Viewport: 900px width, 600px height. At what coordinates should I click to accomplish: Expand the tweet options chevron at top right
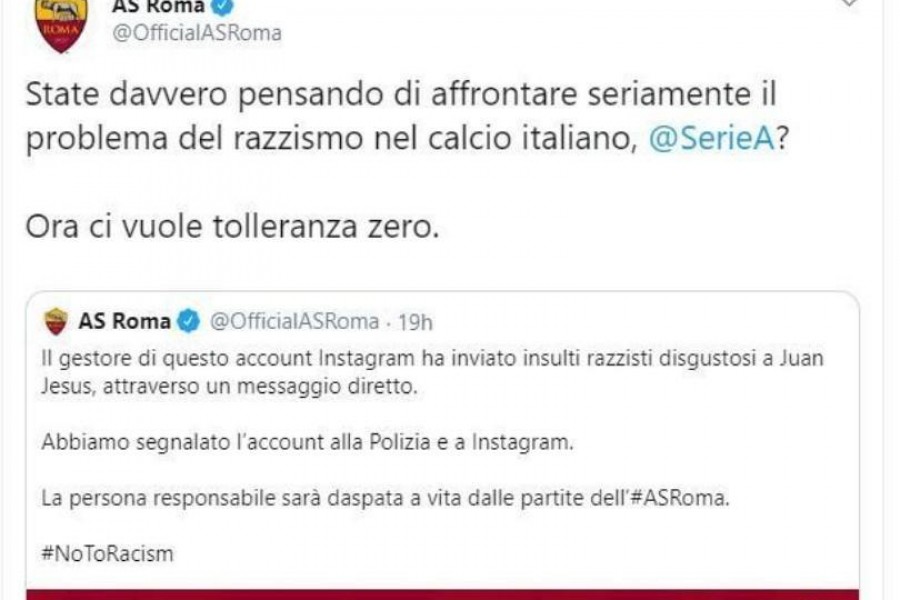(849, 3)
